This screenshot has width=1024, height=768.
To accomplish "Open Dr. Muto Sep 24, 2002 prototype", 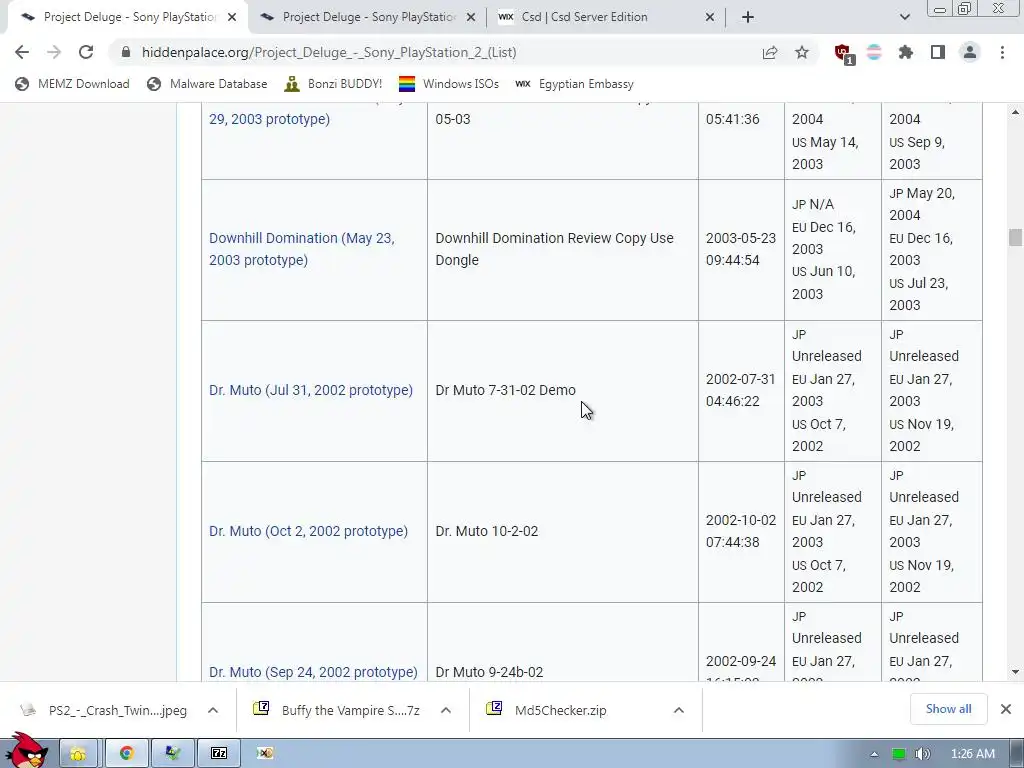I will click(313, 672).
